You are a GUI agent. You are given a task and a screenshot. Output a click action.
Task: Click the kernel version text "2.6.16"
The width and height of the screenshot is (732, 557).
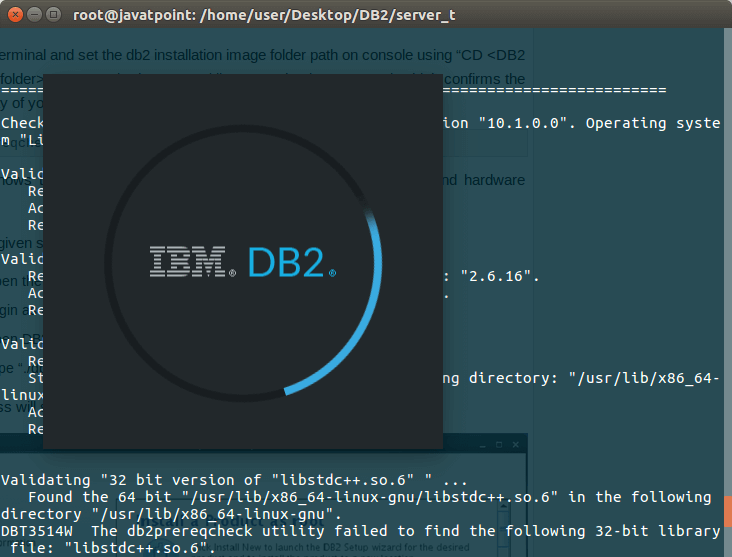point(496,276)
